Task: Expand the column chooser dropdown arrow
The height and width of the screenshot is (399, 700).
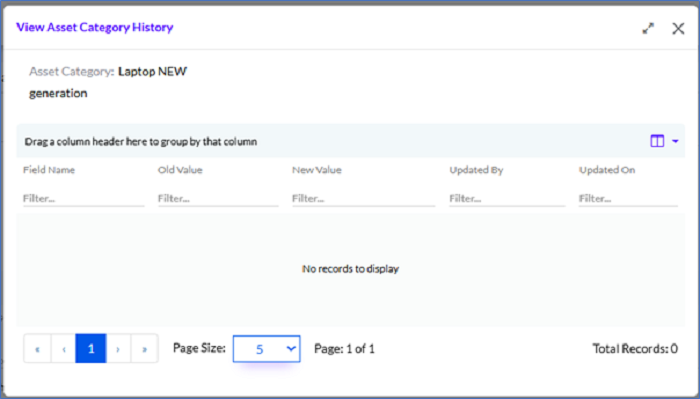Action: pyautogui.click(x=675, y=141)
